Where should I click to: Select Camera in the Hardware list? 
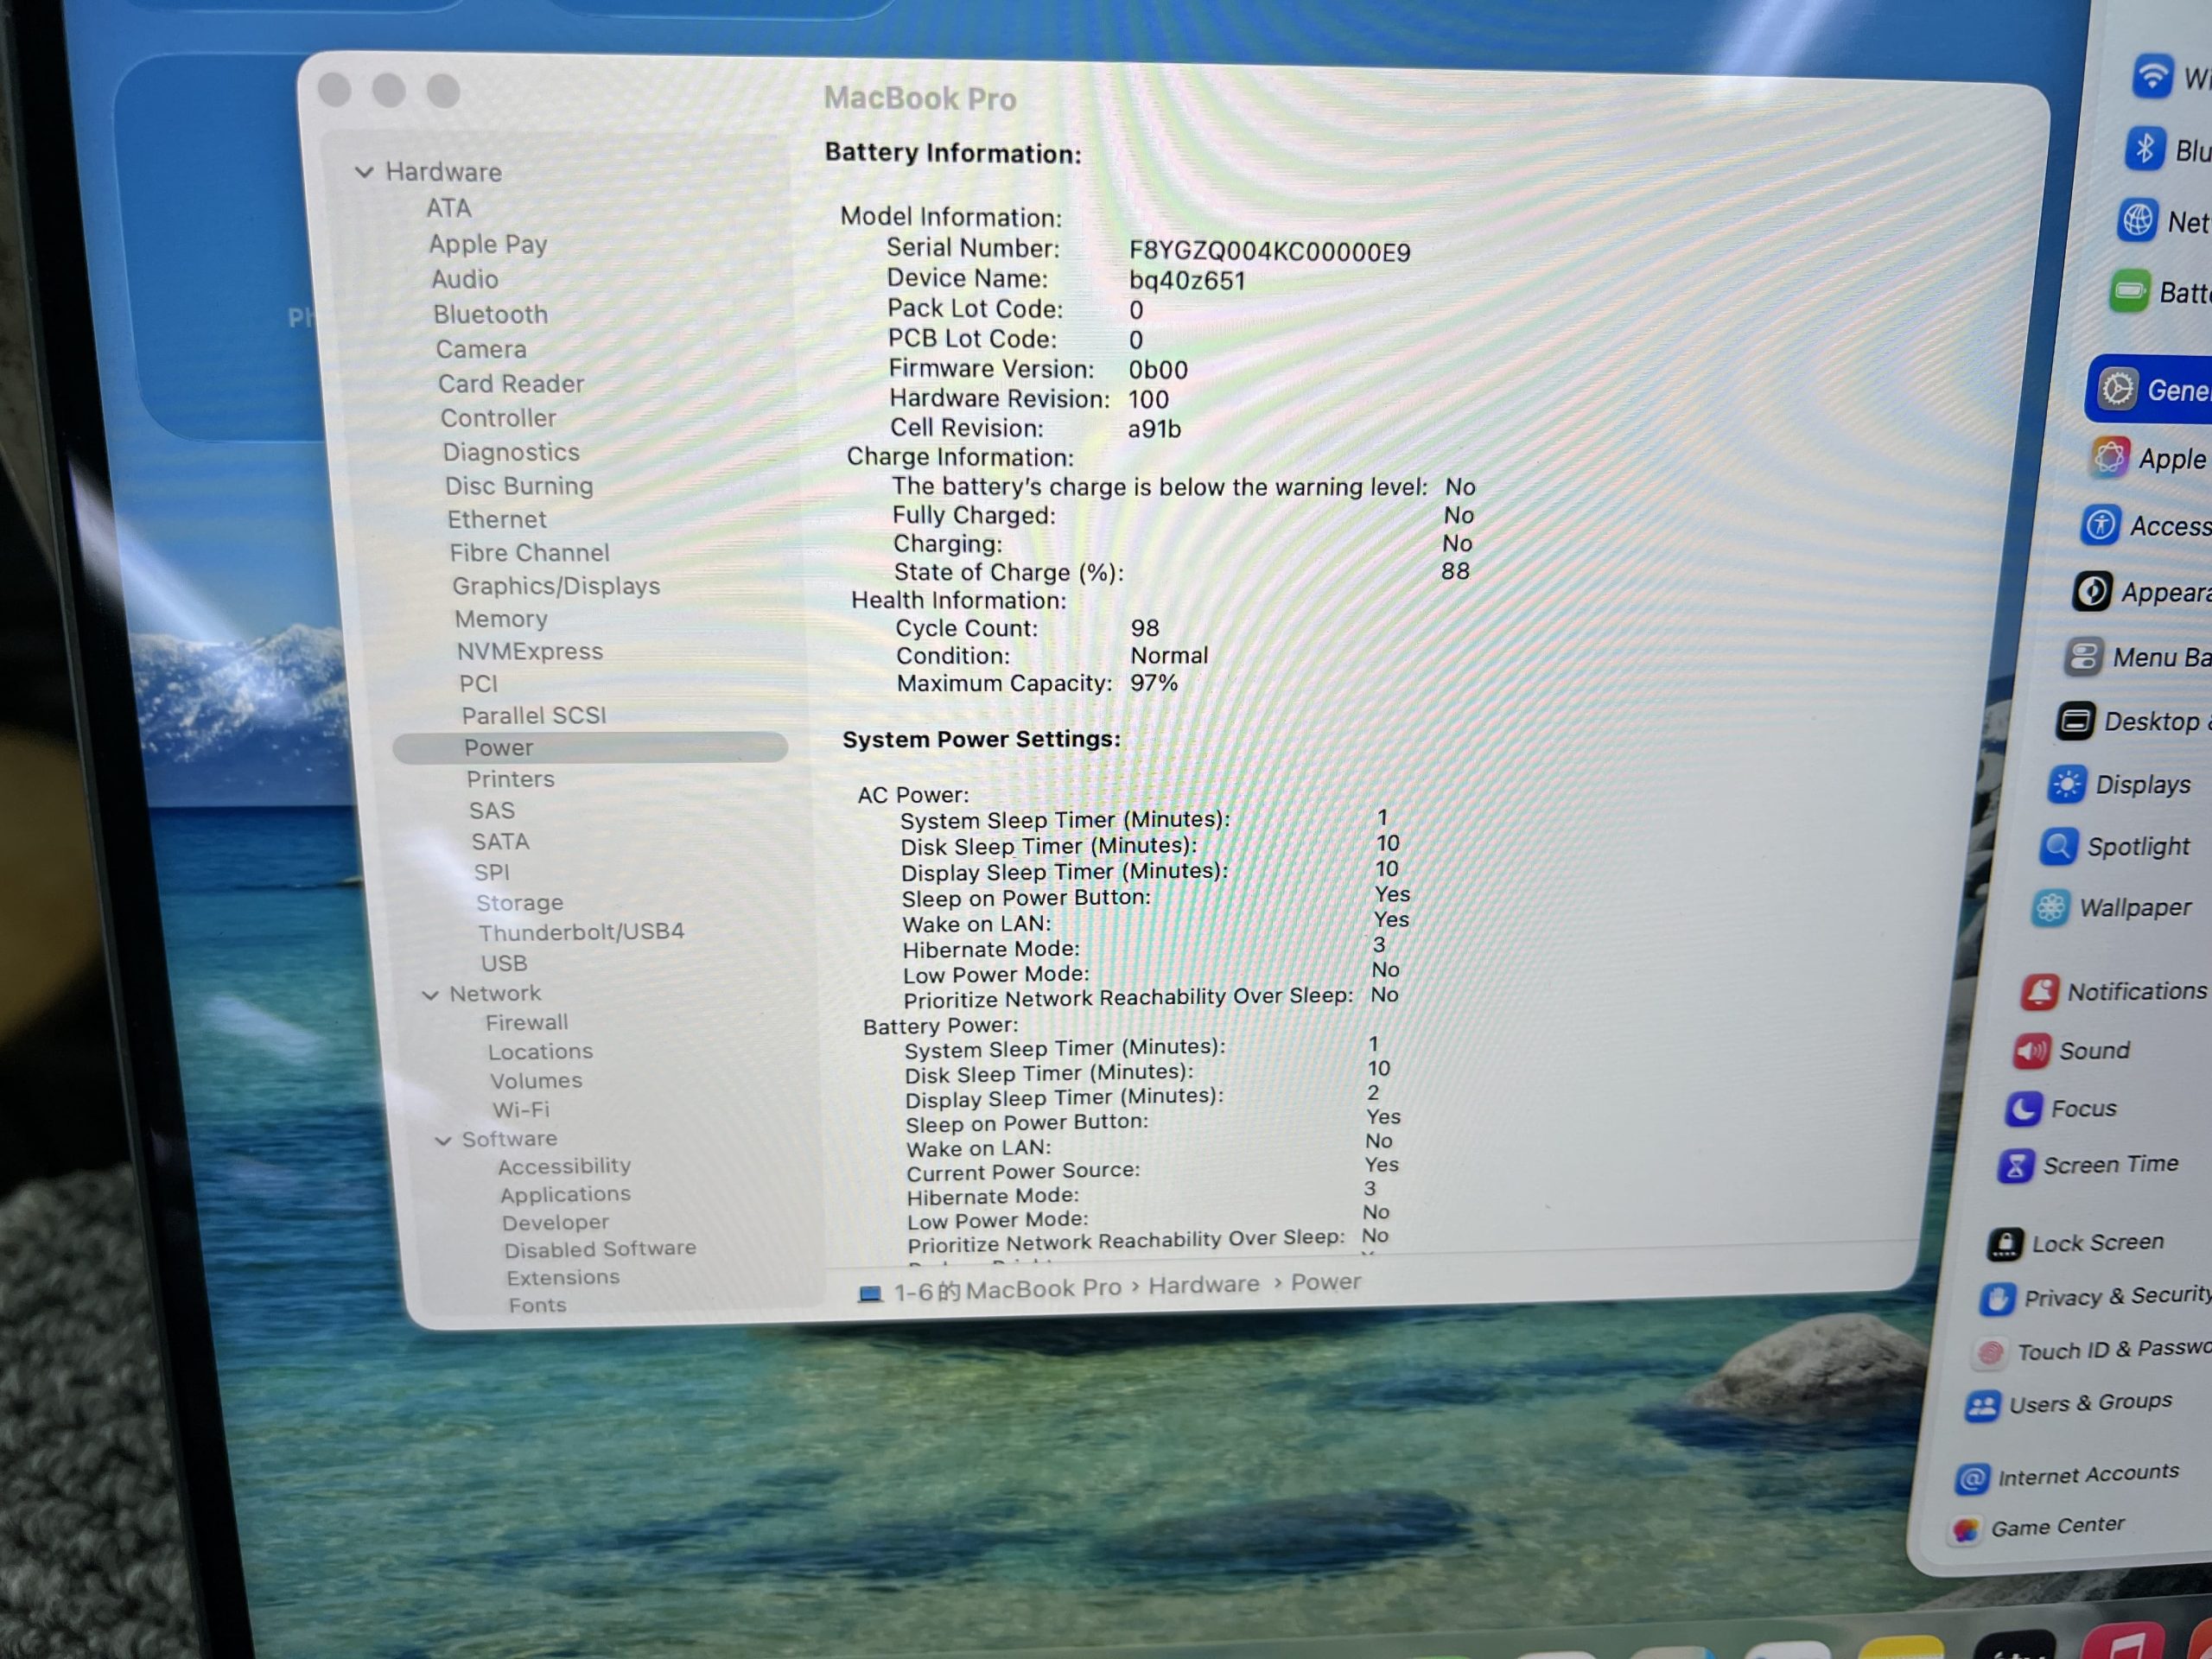click(481, 349)
